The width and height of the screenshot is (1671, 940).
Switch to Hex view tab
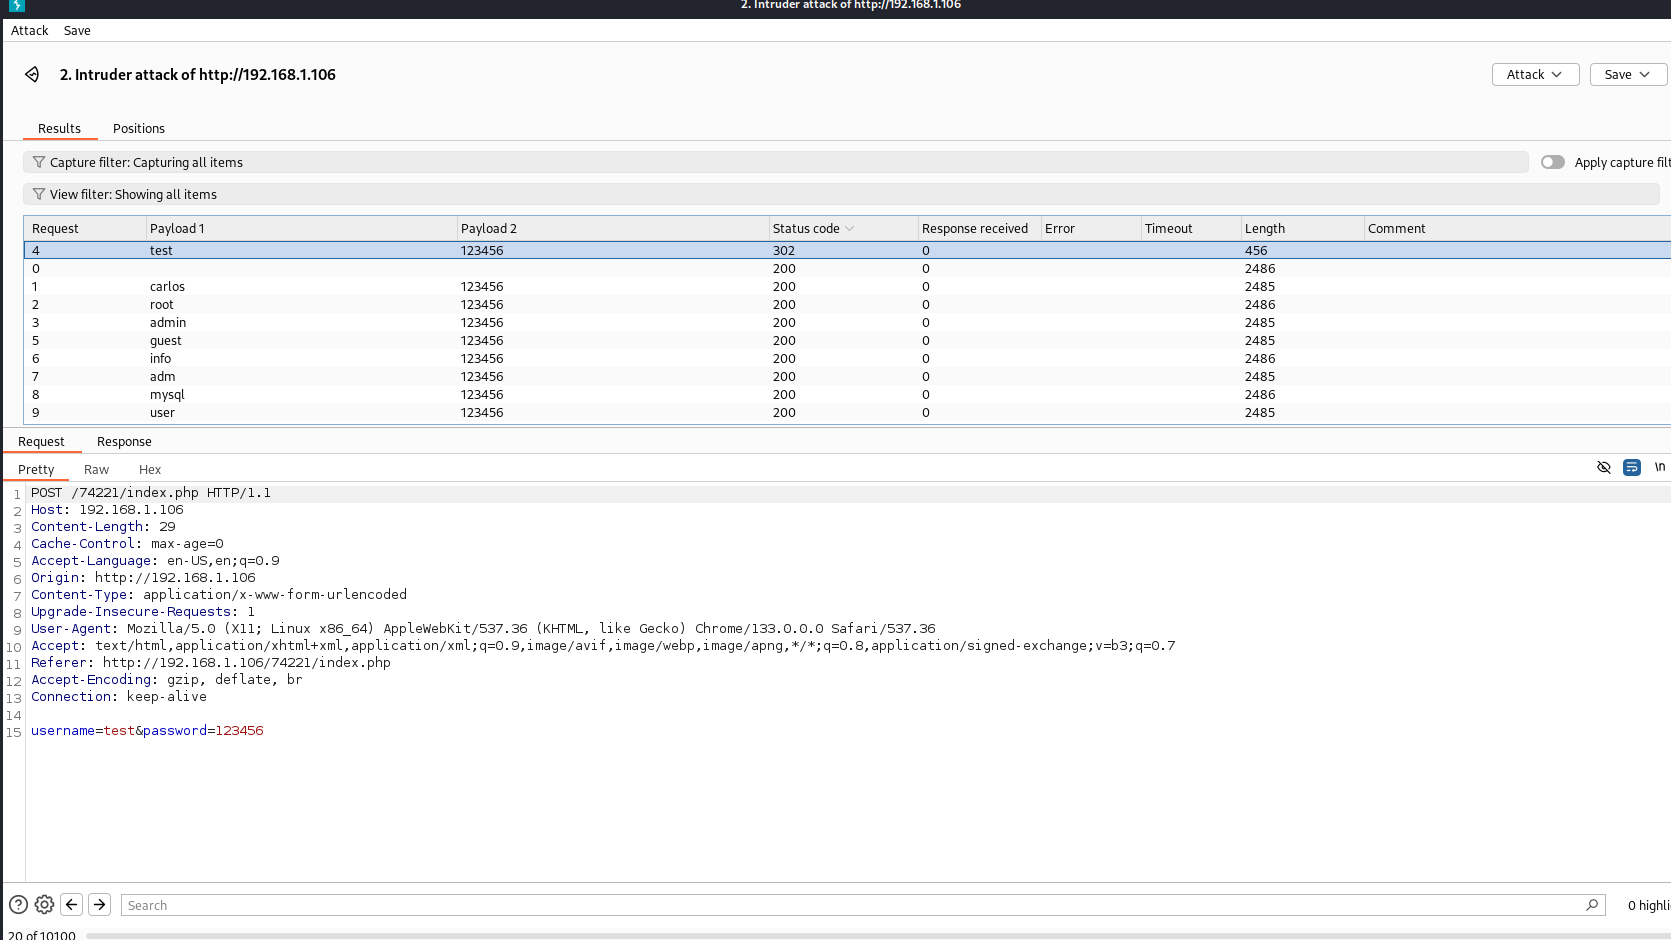tap(150, 470)
